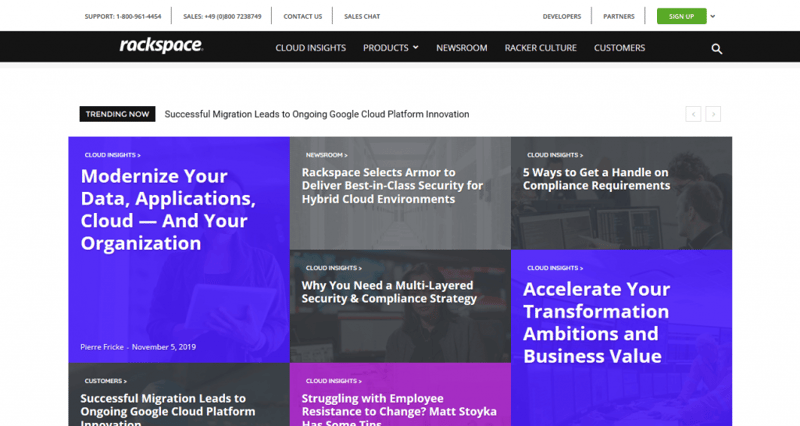Screen dimensions: 800x426
Task: Show previous trending story arrow
Action: [x=693, y=114]
